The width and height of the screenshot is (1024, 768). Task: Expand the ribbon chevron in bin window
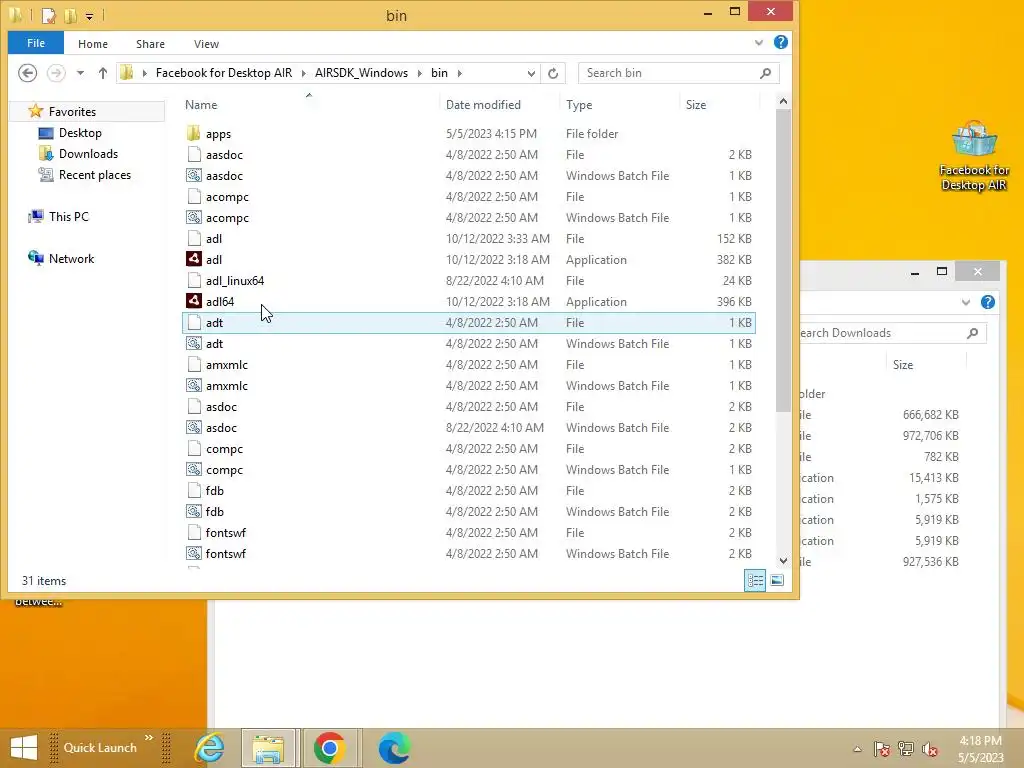tap(758, 42)
